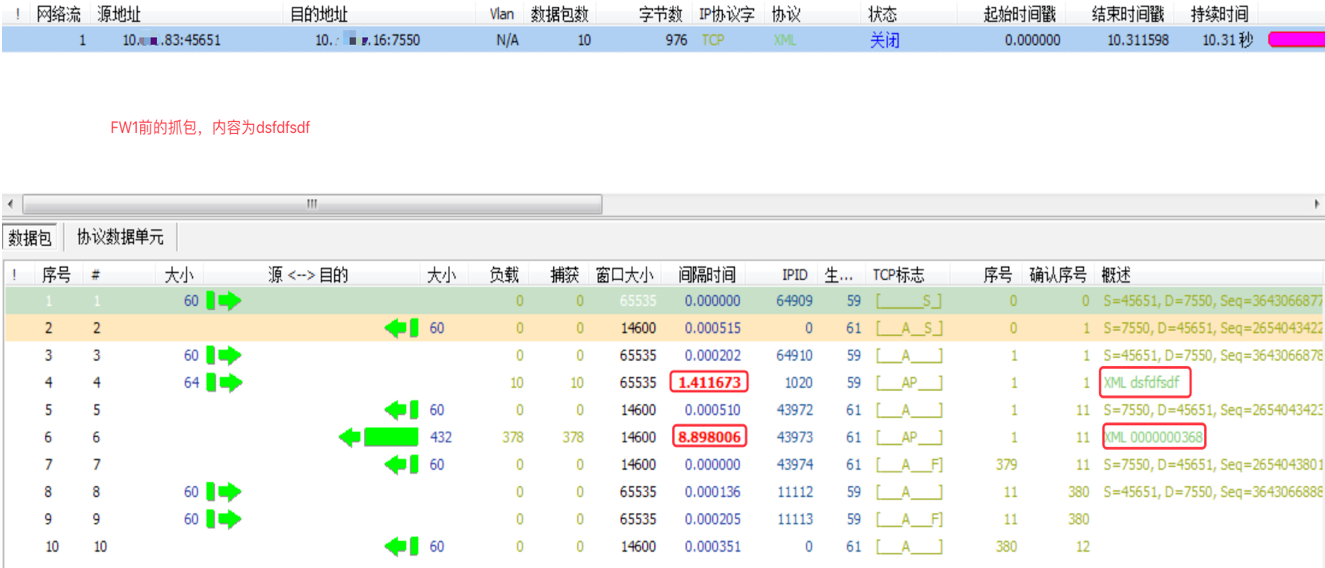The width and height of the screenshot is (1325, 568).
Task: Click the green left arrow in packet row 10
Action: [401, 547]
